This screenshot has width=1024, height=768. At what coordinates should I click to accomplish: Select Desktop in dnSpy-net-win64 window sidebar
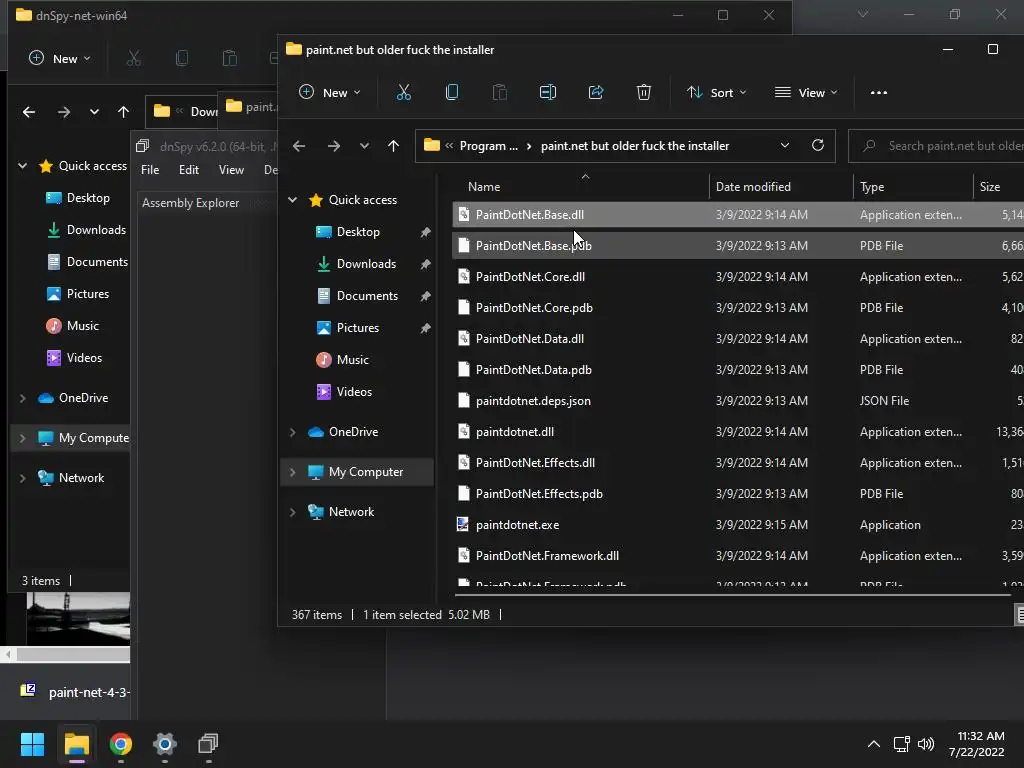[78, 198]
